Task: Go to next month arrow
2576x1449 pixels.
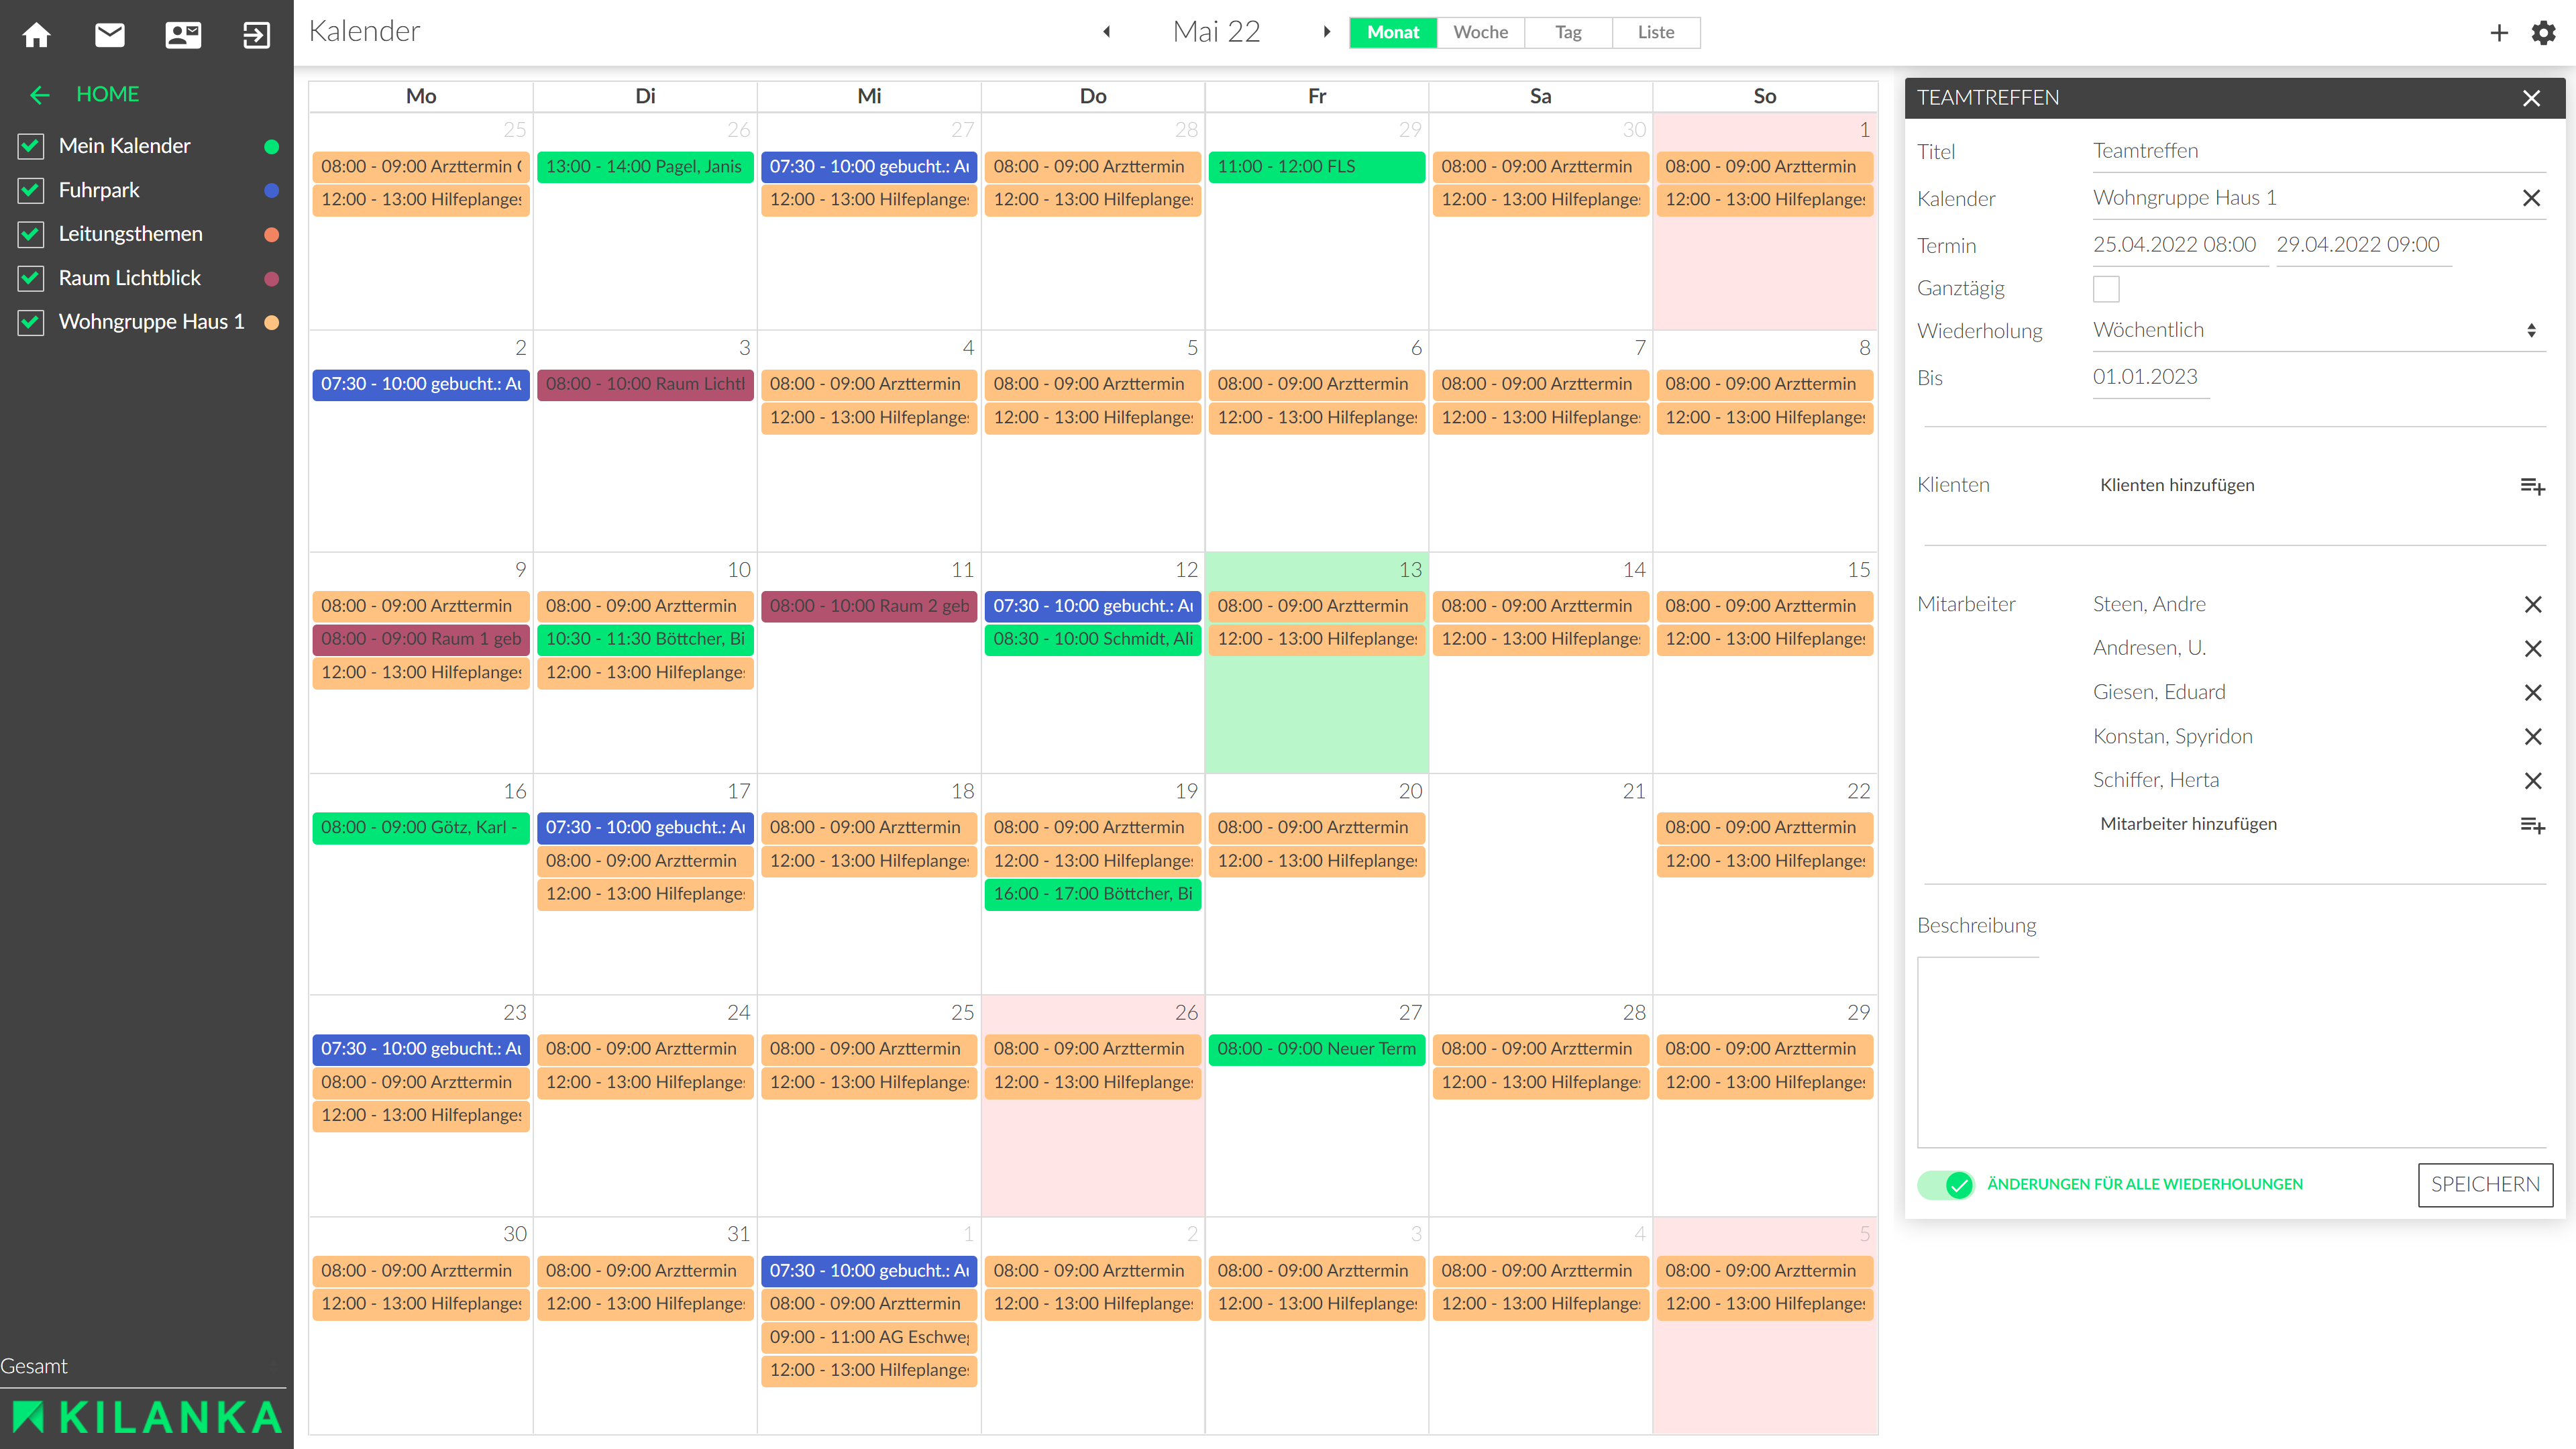Action: tap(1327, 32)
